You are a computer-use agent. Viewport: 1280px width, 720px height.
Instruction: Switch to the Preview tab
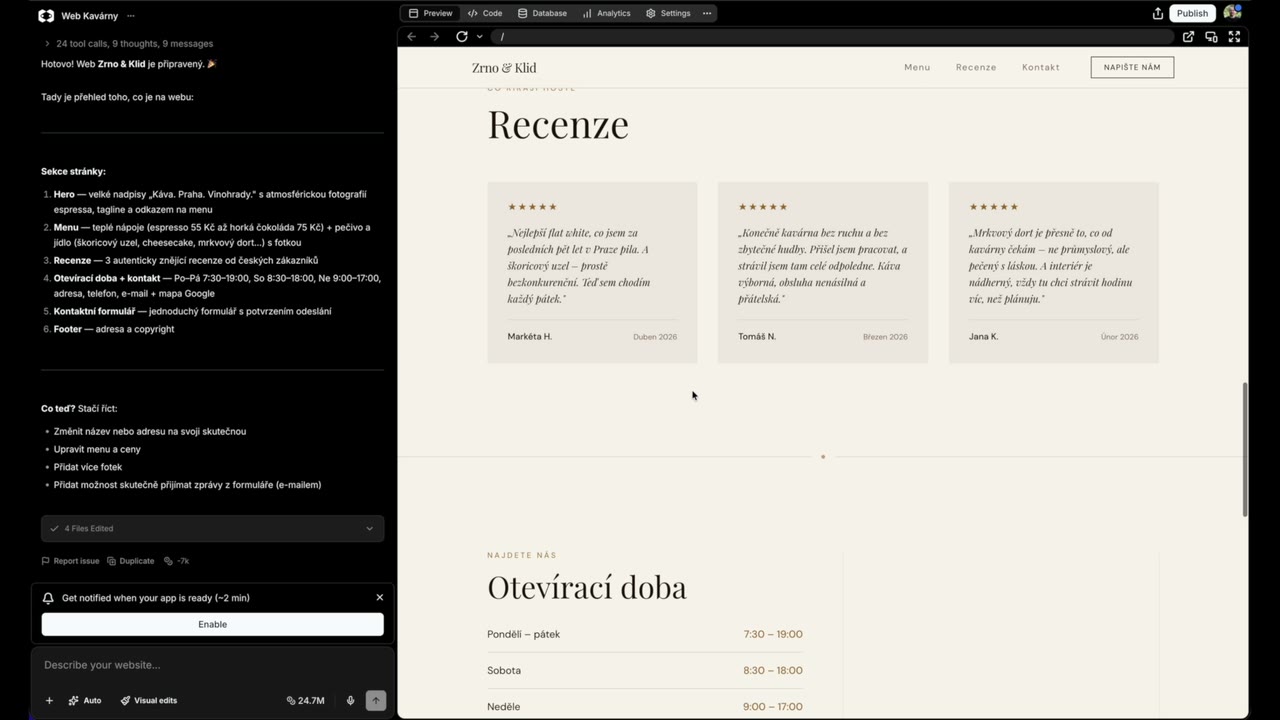click(x=430, y=13)
